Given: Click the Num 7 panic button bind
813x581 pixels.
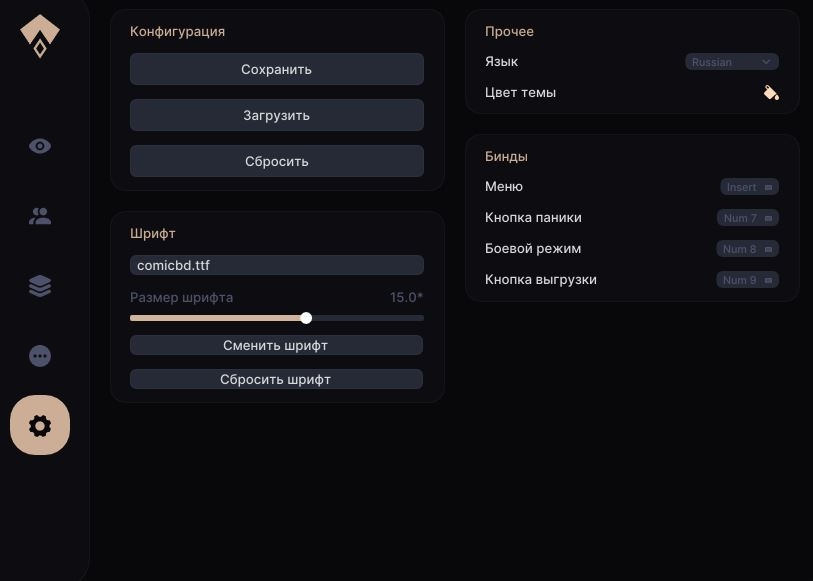Looking at the screenshot, I should (747, 218).
